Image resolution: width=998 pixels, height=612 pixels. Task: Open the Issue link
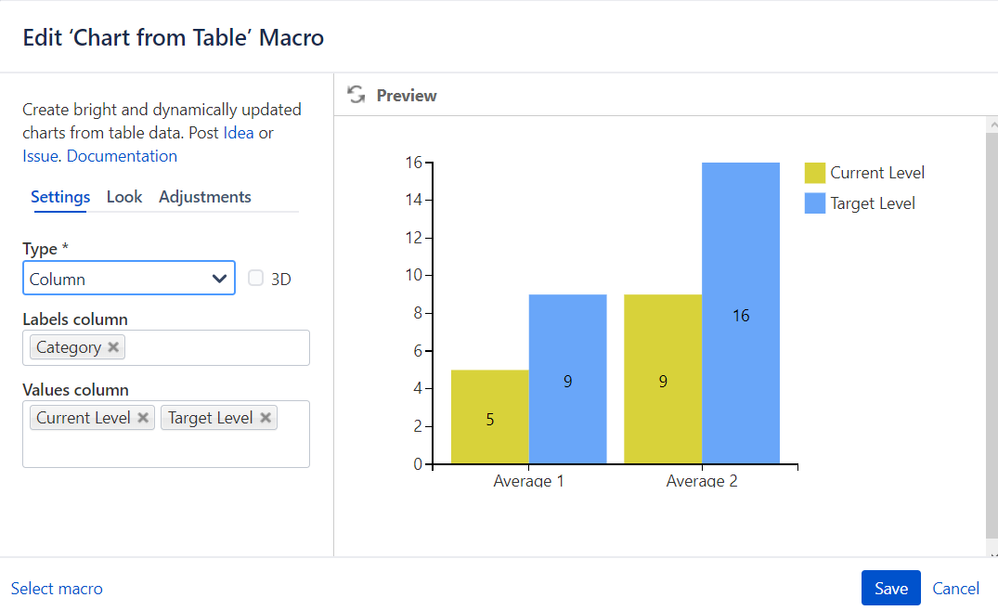[40, 156]
